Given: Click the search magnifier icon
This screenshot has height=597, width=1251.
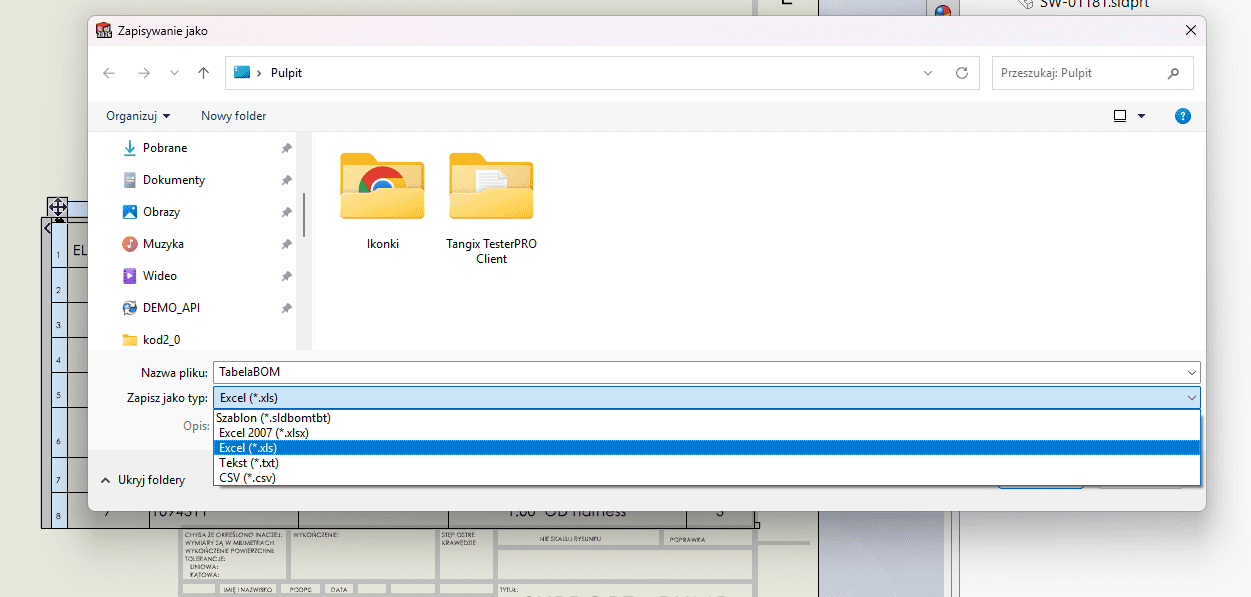Looking at the screenshot, I should coord(1173,73).
